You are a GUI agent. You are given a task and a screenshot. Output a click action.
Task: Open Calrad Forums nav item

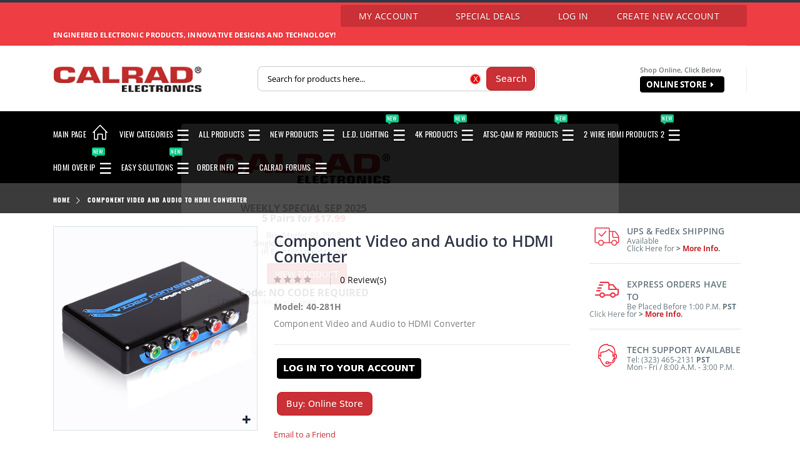(285, 168)
